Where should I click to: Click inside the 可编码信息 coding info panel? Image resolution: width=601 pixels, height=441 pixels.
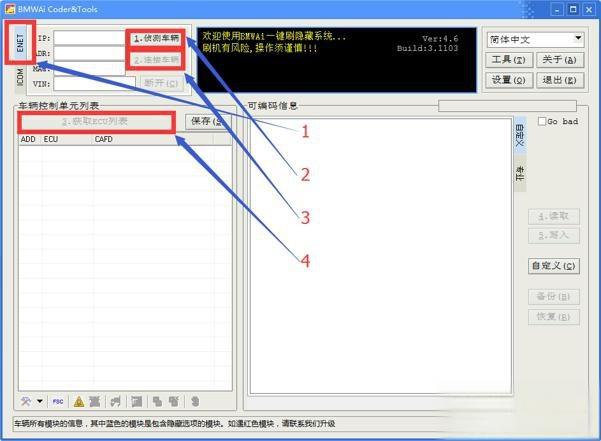381,256
